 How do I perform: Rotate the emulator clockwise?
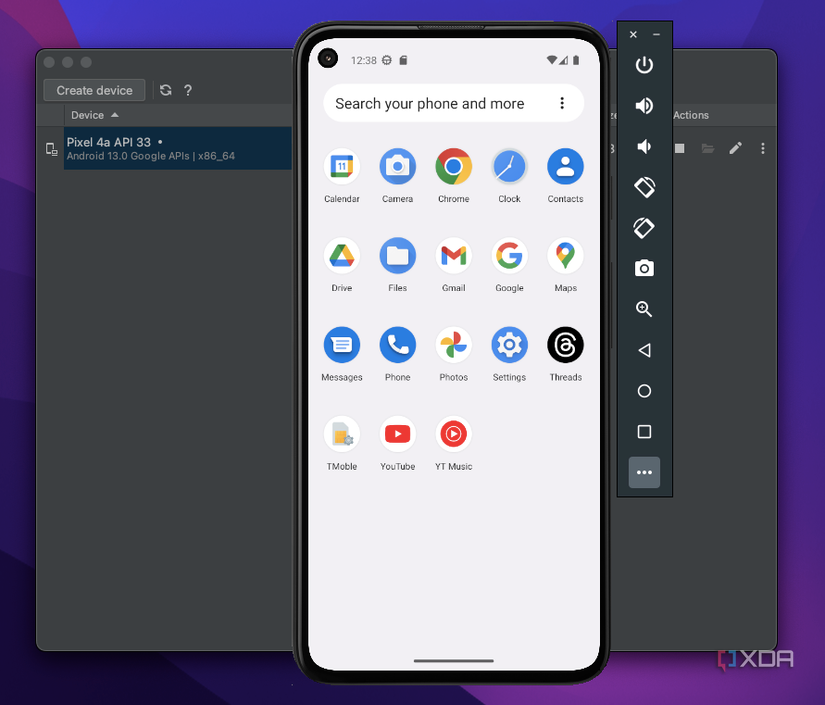(x=644, y=228)
